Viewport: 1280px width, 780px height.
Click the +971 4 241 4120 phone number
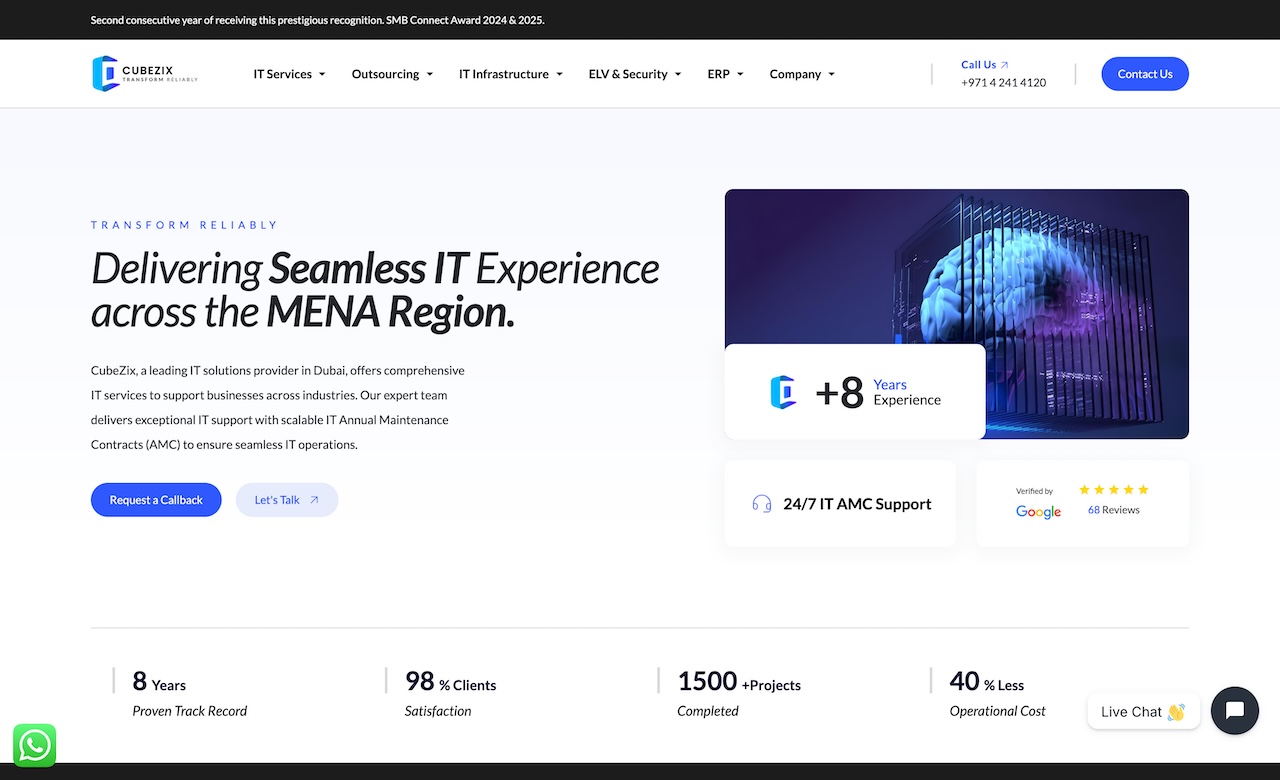[x=1003, y=83]
